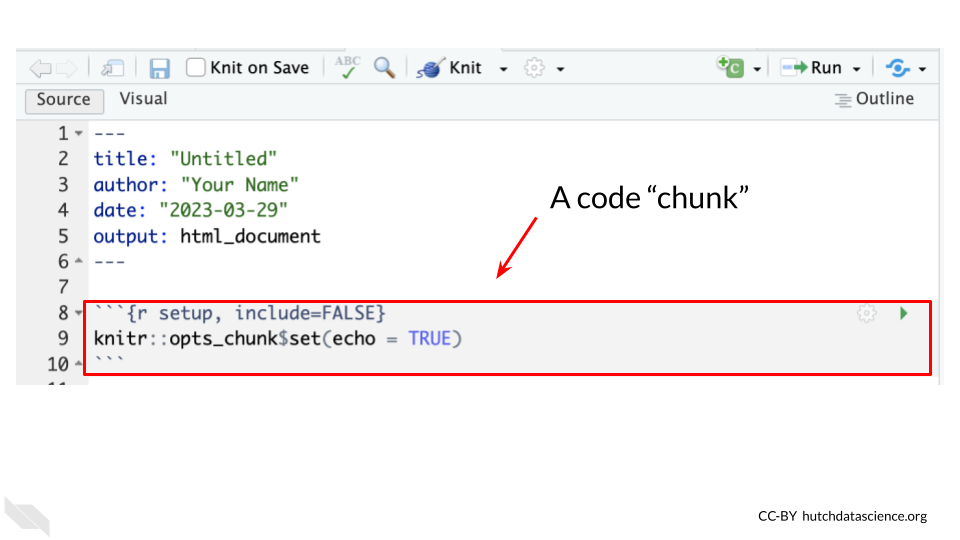Click line number 7 in gutter
Screen dimensions: 960x540
click(x=64, y=287)
